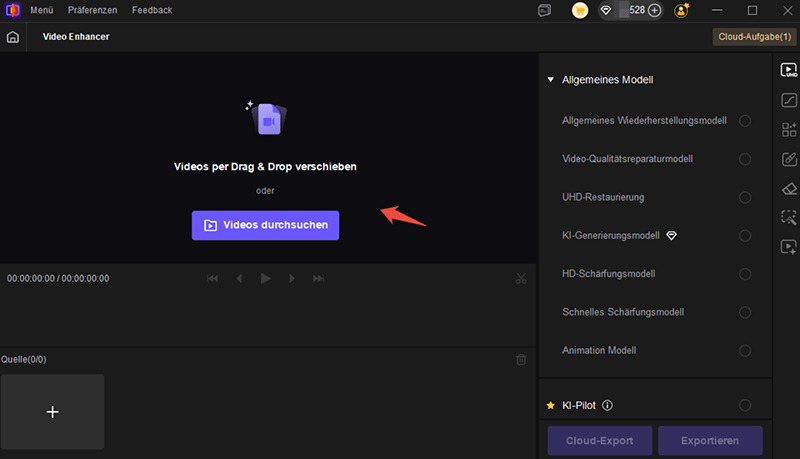
Task: Open the home icon beside Video Enhancer
Action: coord(13,37)
